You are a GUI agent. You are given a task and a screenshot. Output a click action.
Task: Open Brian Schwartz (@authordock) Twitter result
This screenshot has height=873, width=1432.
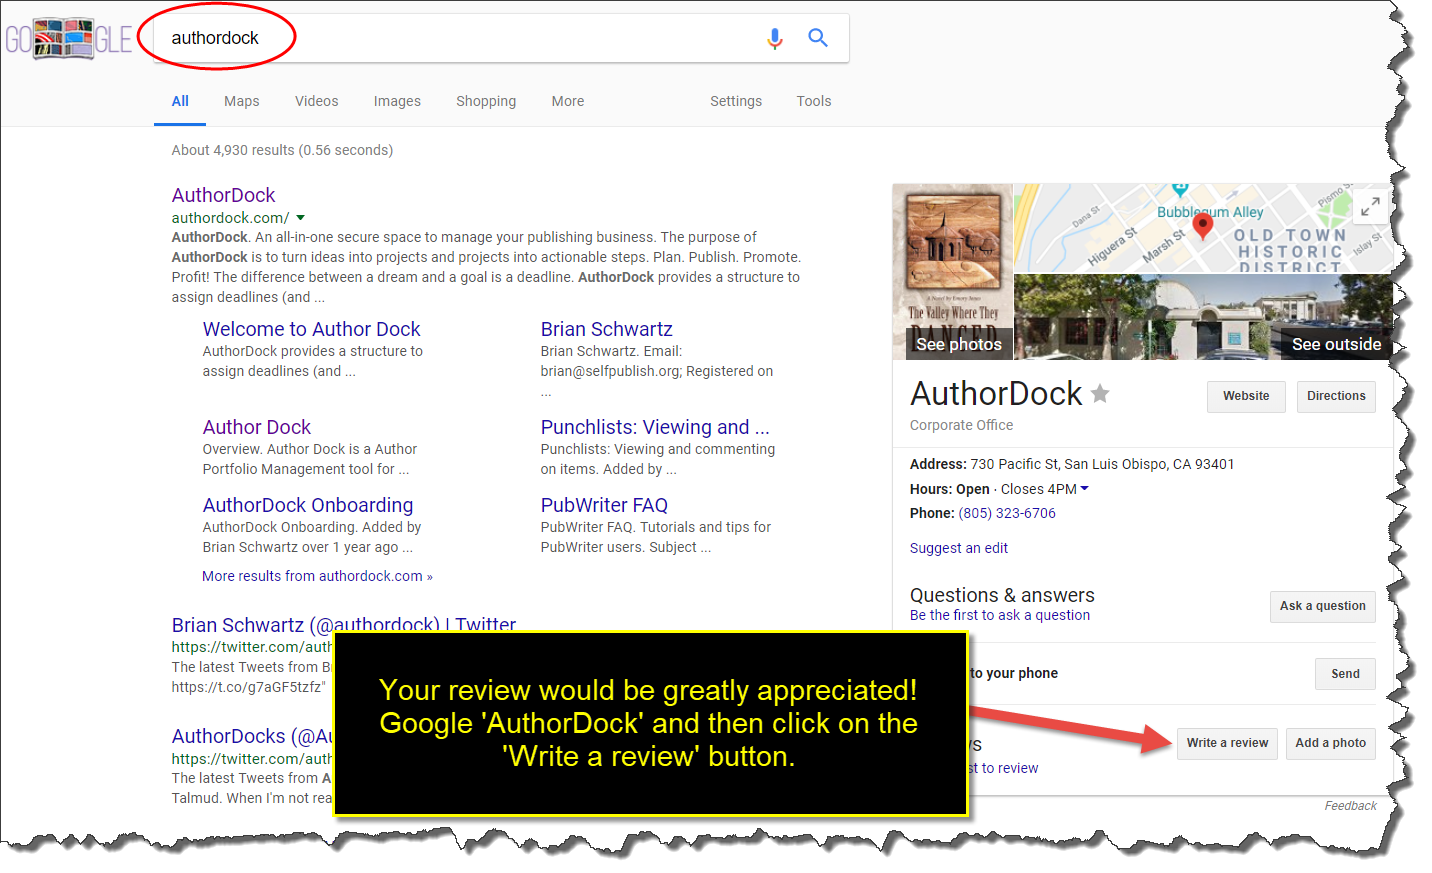pos(344,625)
